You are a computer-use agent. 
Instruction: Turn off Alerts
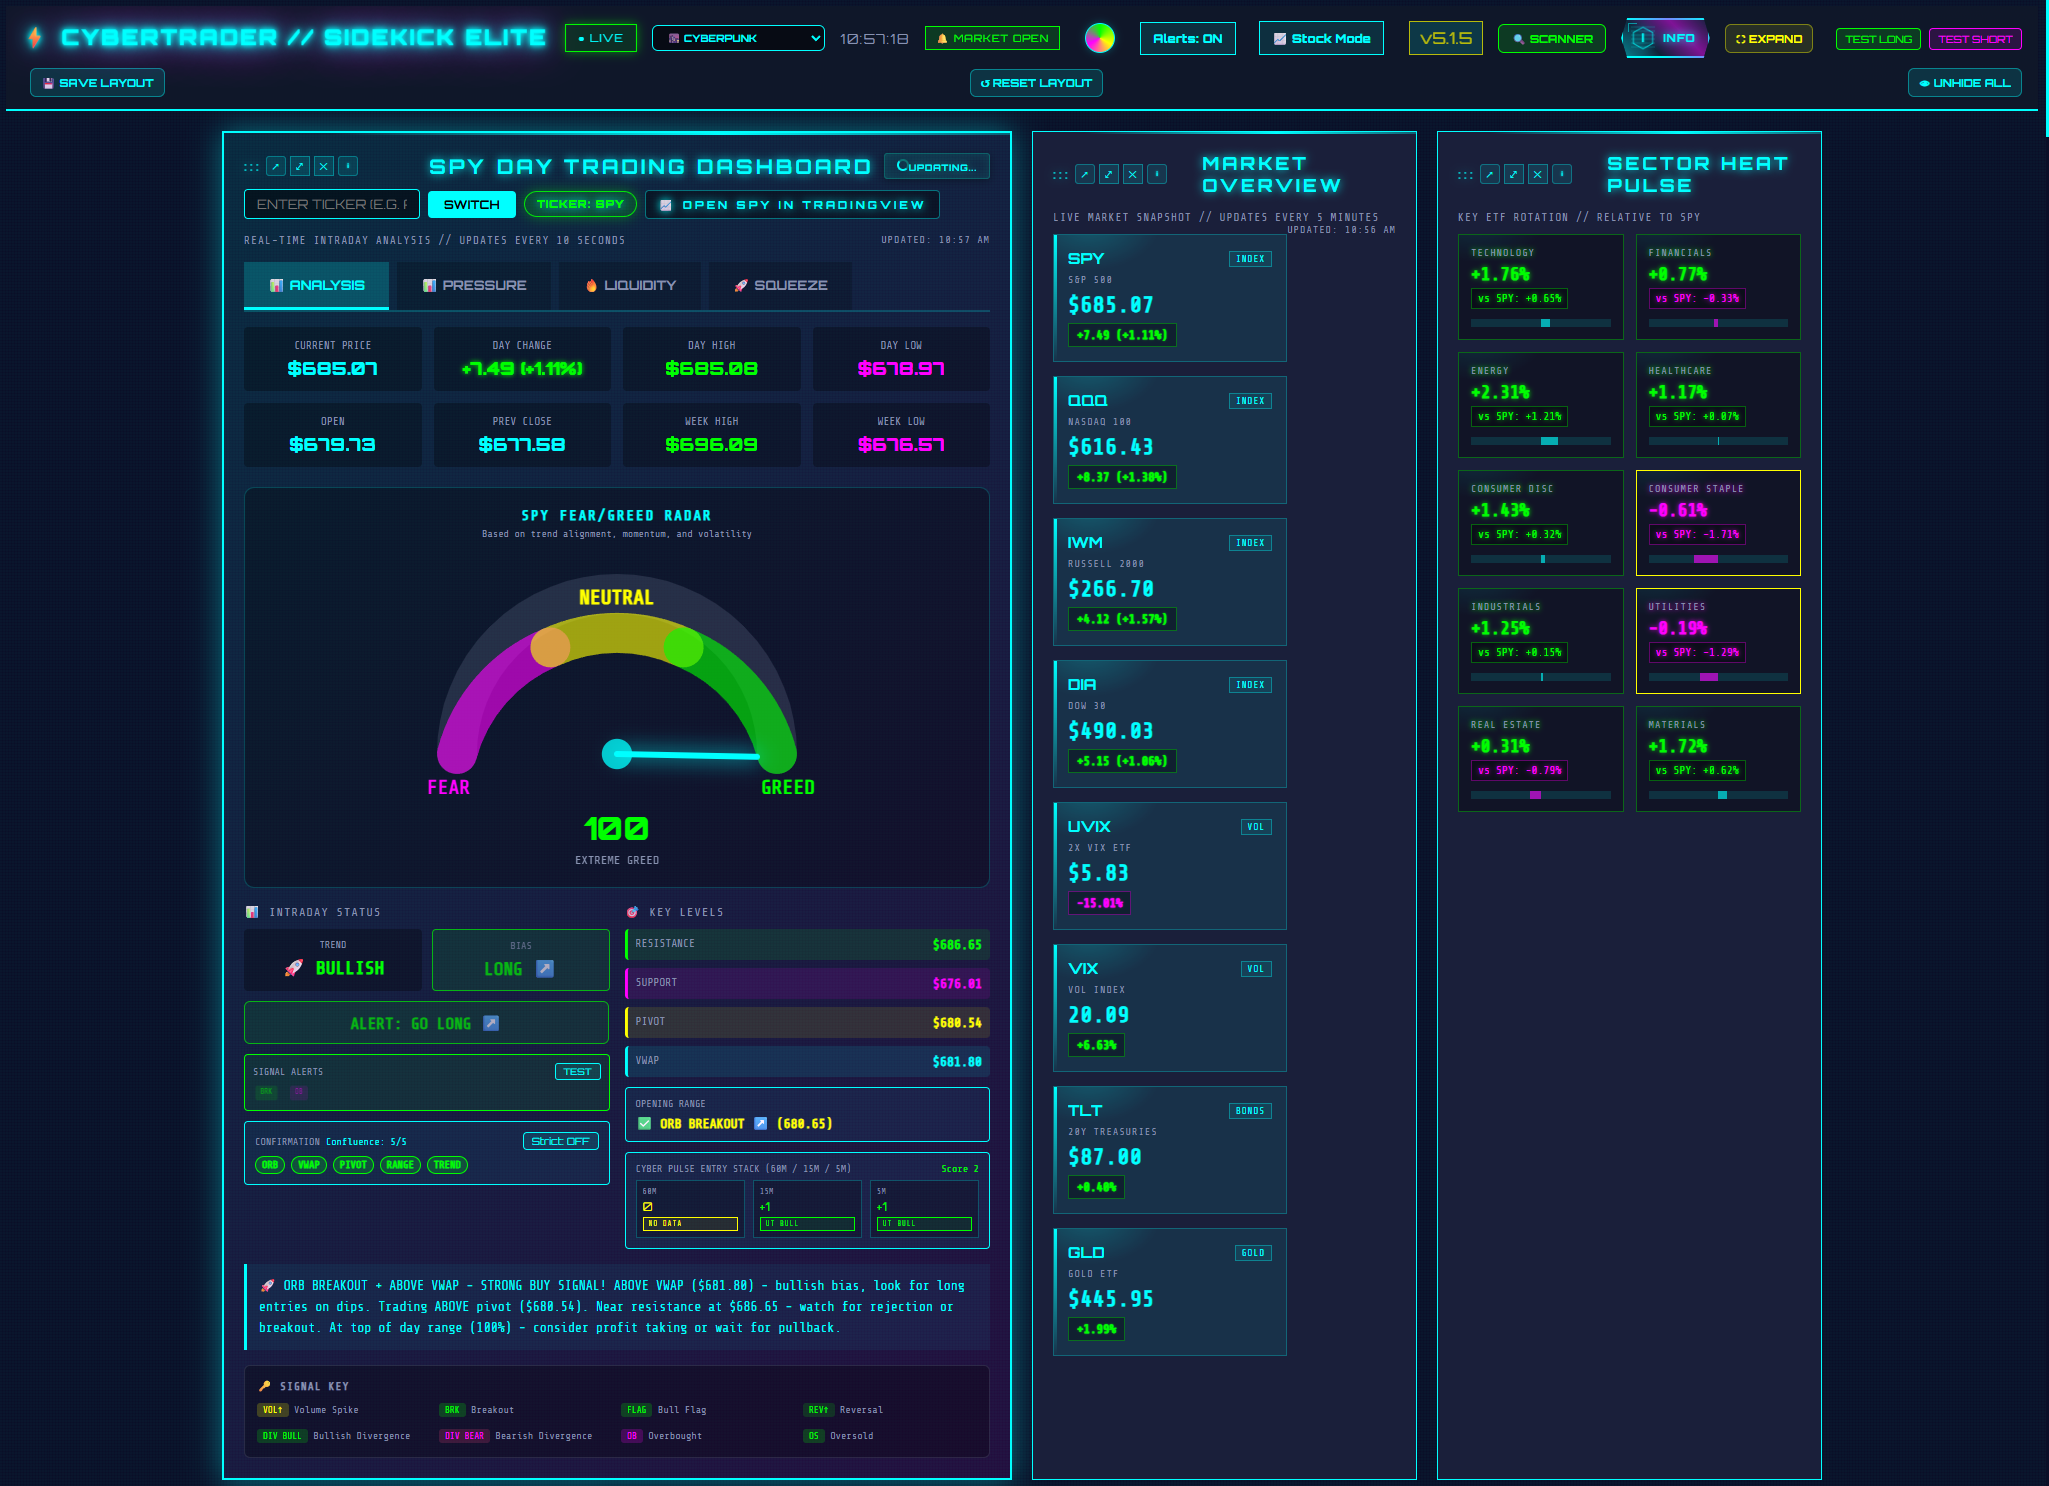pos(1187,38)
